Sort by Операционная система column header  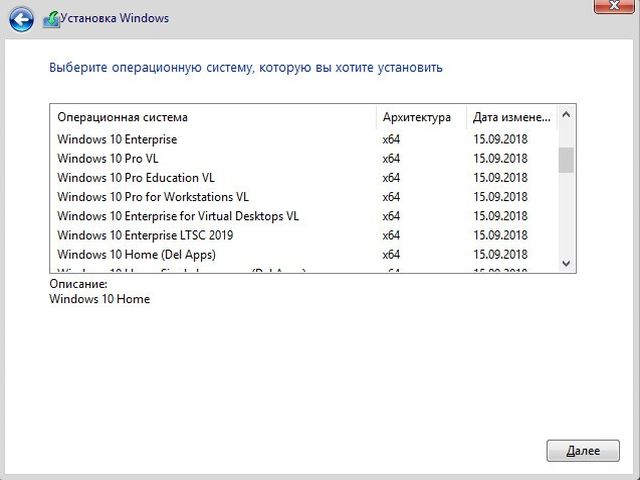tap(213, 117)
